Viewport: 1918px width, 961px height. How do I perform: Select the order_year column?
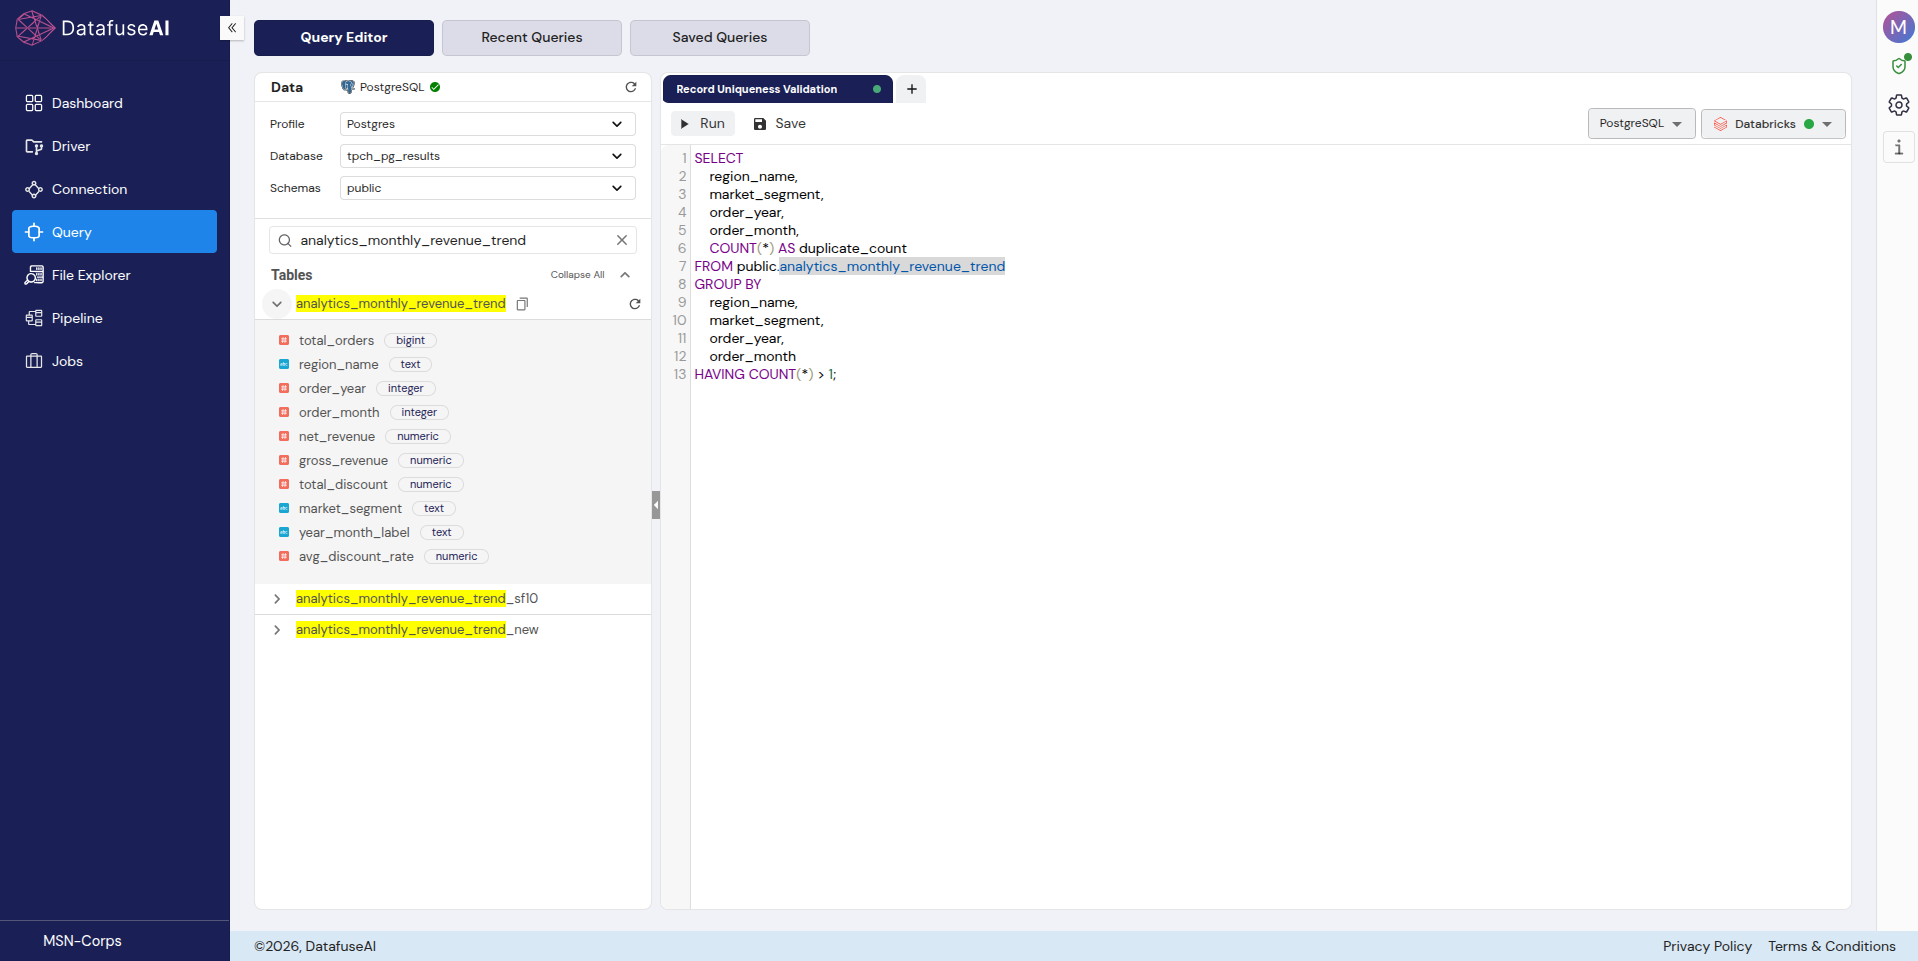point(332,389)
